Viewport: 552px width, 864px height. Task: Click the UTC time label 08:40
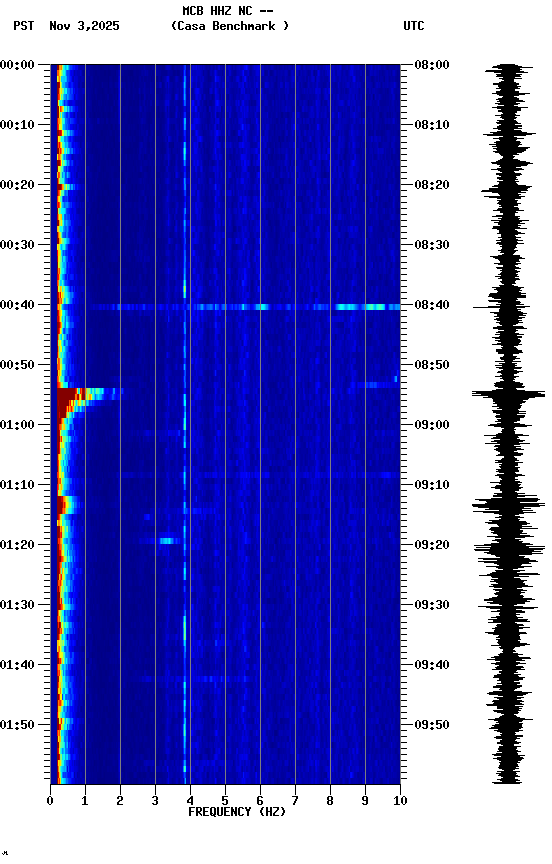click(432, 305)
